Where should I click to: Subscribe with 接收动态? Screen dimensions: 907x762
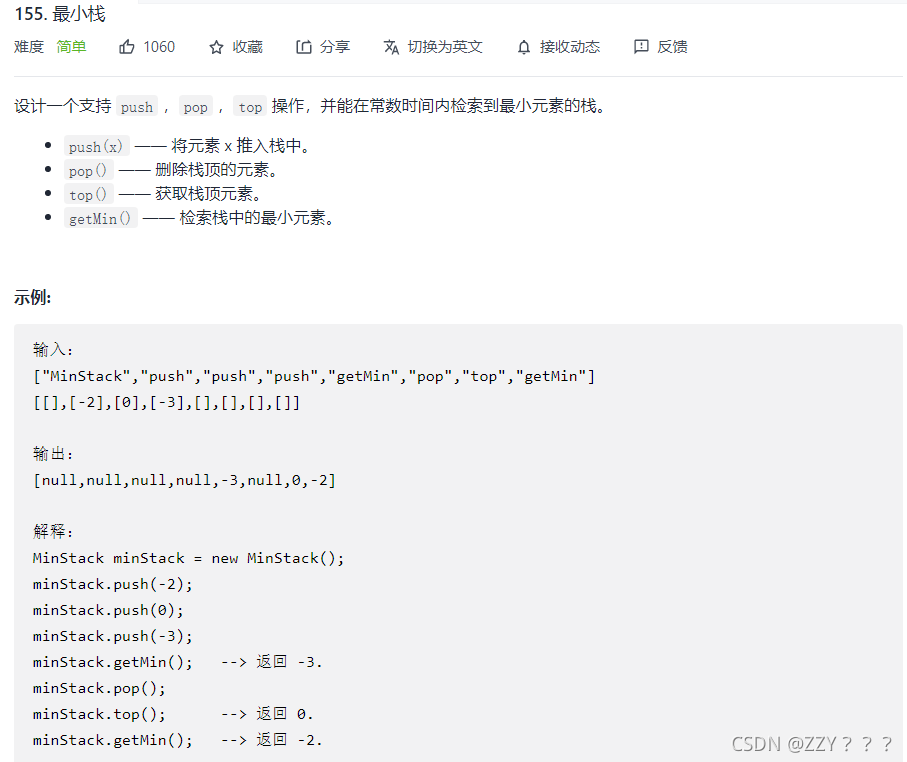tap(570, 47)
